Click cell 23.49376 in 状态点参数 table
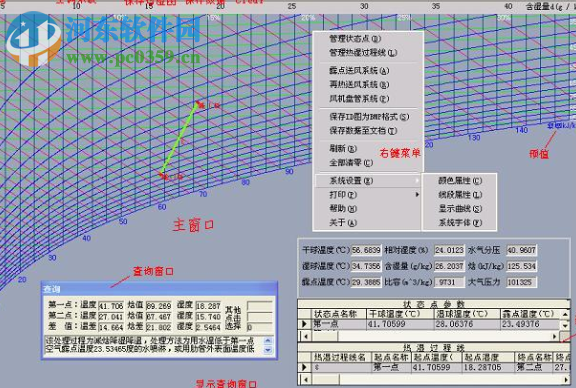The height and width of the screenshot is (388, 576). 530,324
